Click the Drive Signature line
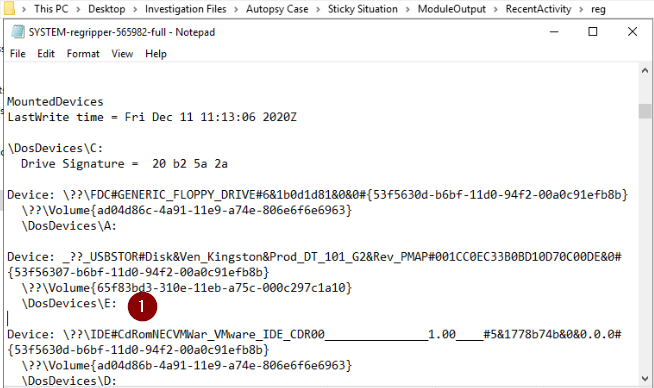Image resolution: width=654 pixels, height=388 pixels. click(124, 164)
